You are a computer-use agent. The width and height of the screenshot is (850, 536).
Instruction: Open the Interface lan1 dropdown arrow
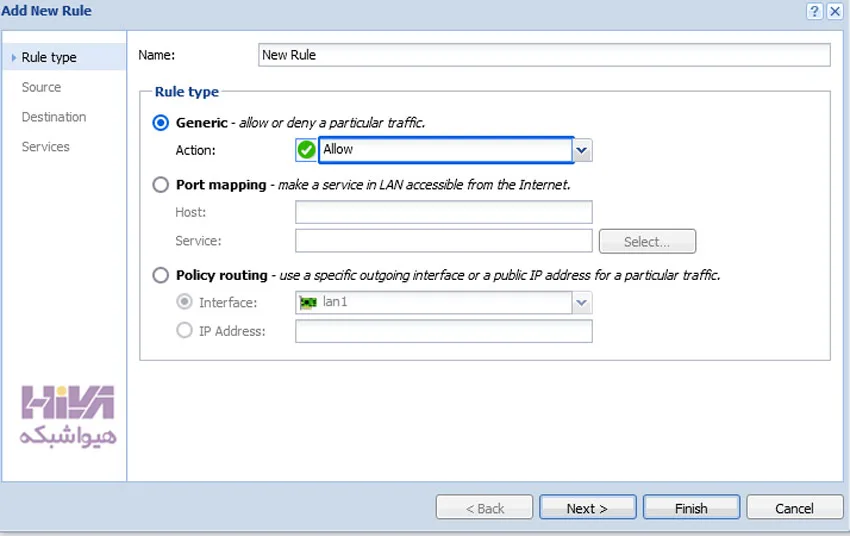coord(582,302)
